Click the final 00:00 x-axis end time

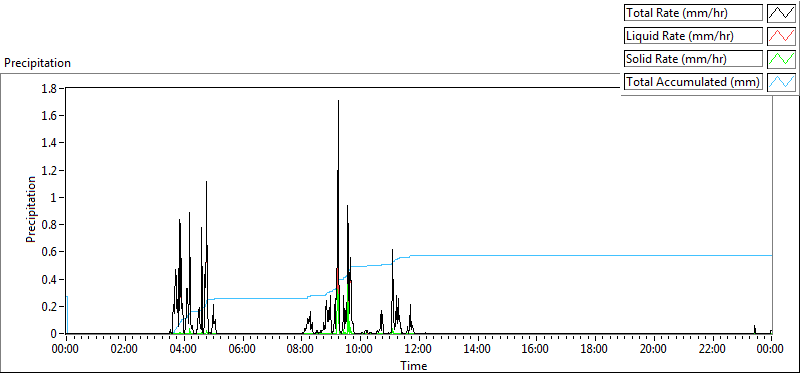pyautogui.click(x=770, y=349)
